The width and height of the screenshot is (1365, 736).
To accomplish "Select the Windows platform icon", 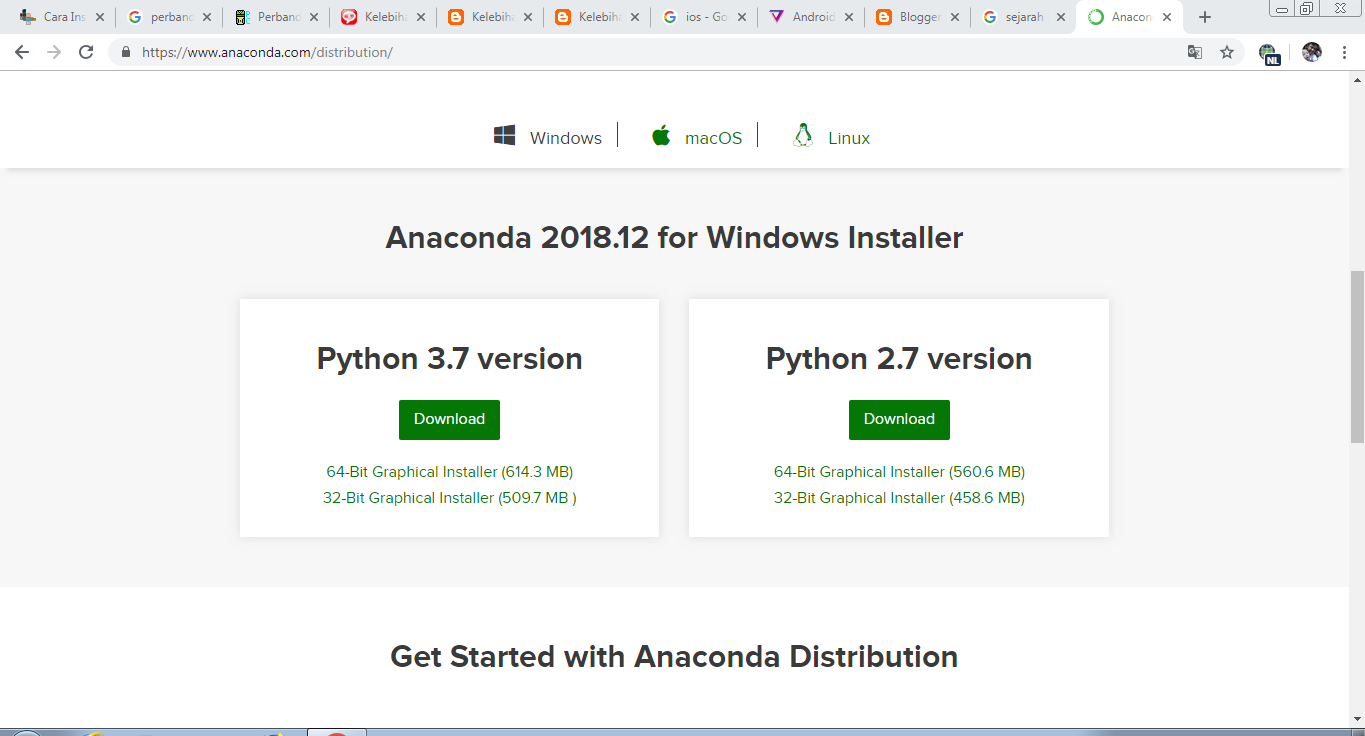I will [x=505, y=136].
